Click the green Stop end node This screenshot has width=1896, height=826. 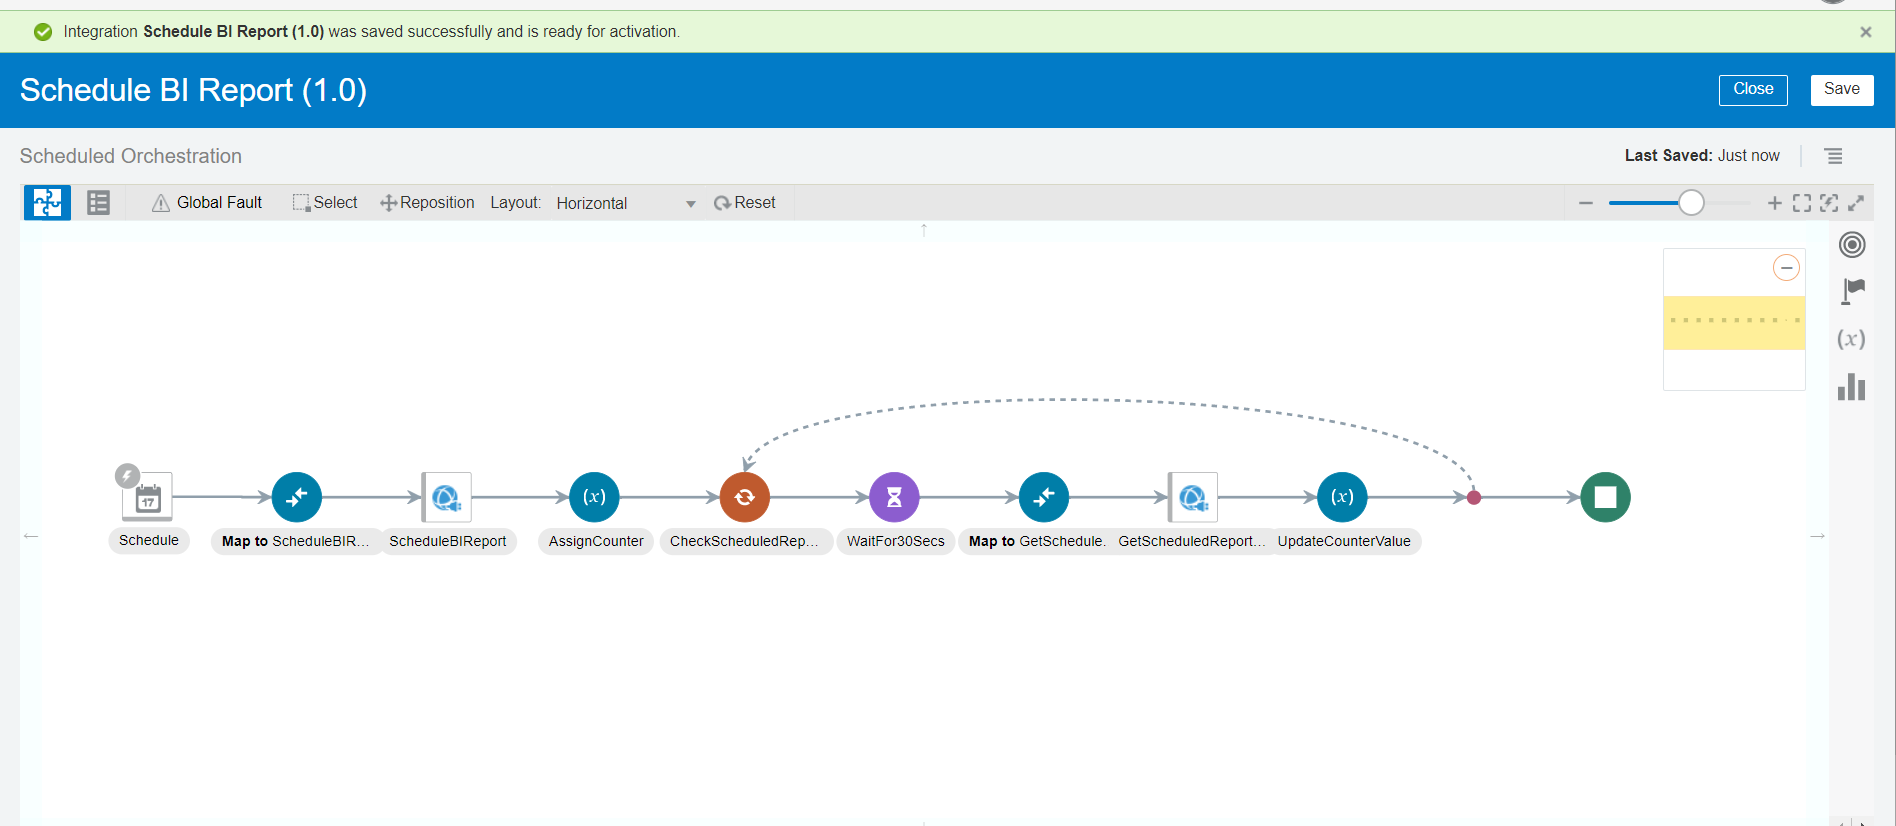(x=1605, y=497)
